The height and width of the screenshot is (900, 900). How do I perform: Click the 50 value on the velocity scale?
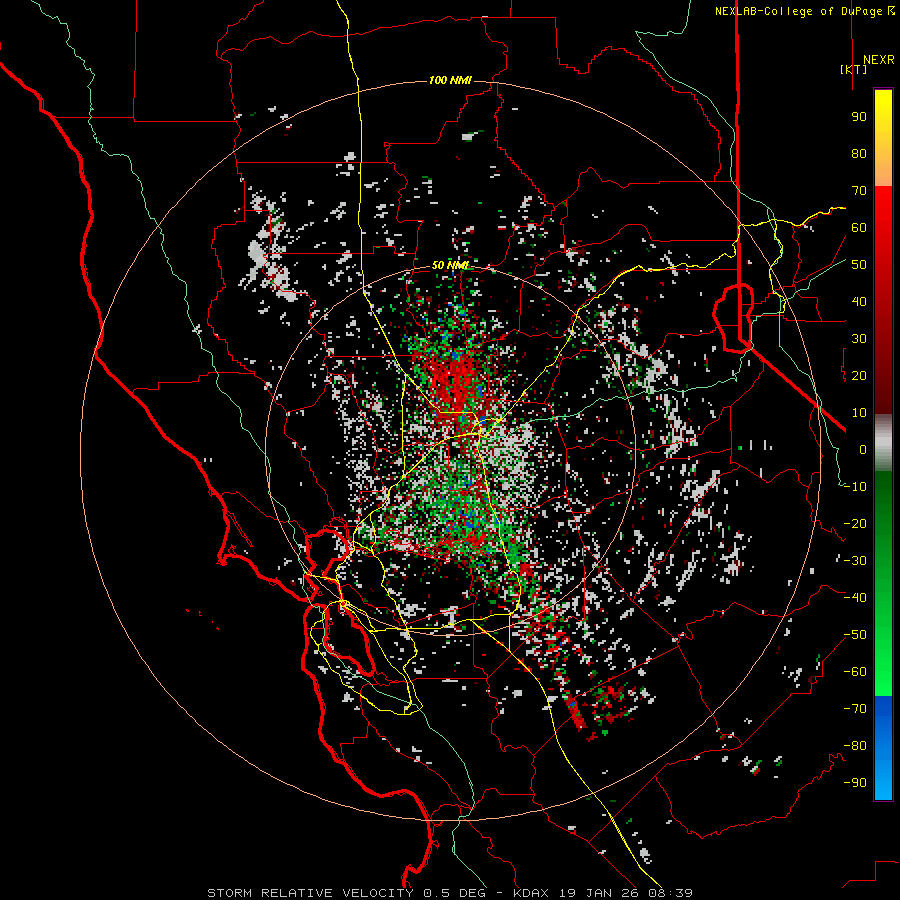tap(859, 265)
